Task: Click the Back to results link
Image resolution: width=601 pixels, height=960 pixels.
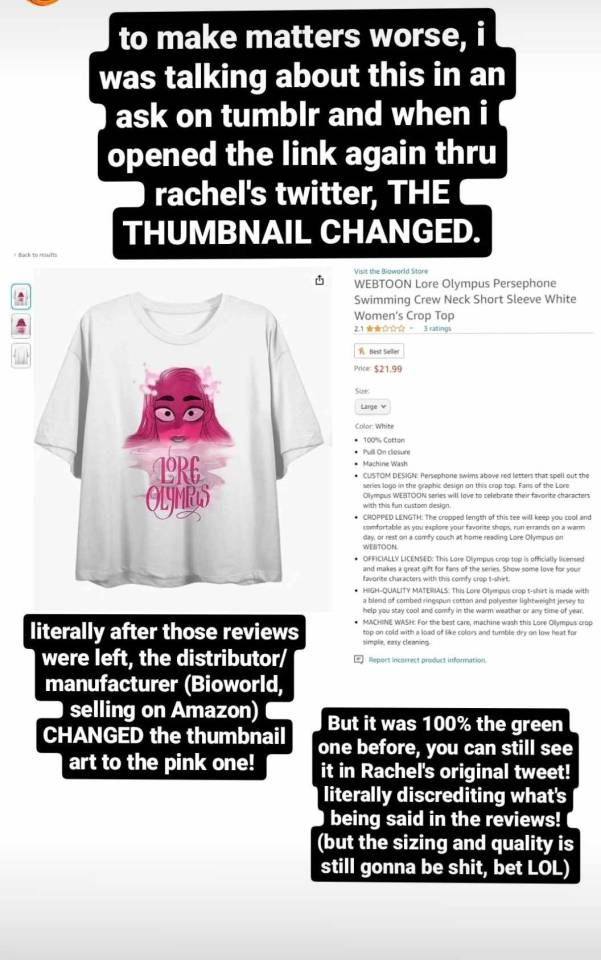Action: tap(35, 255)
